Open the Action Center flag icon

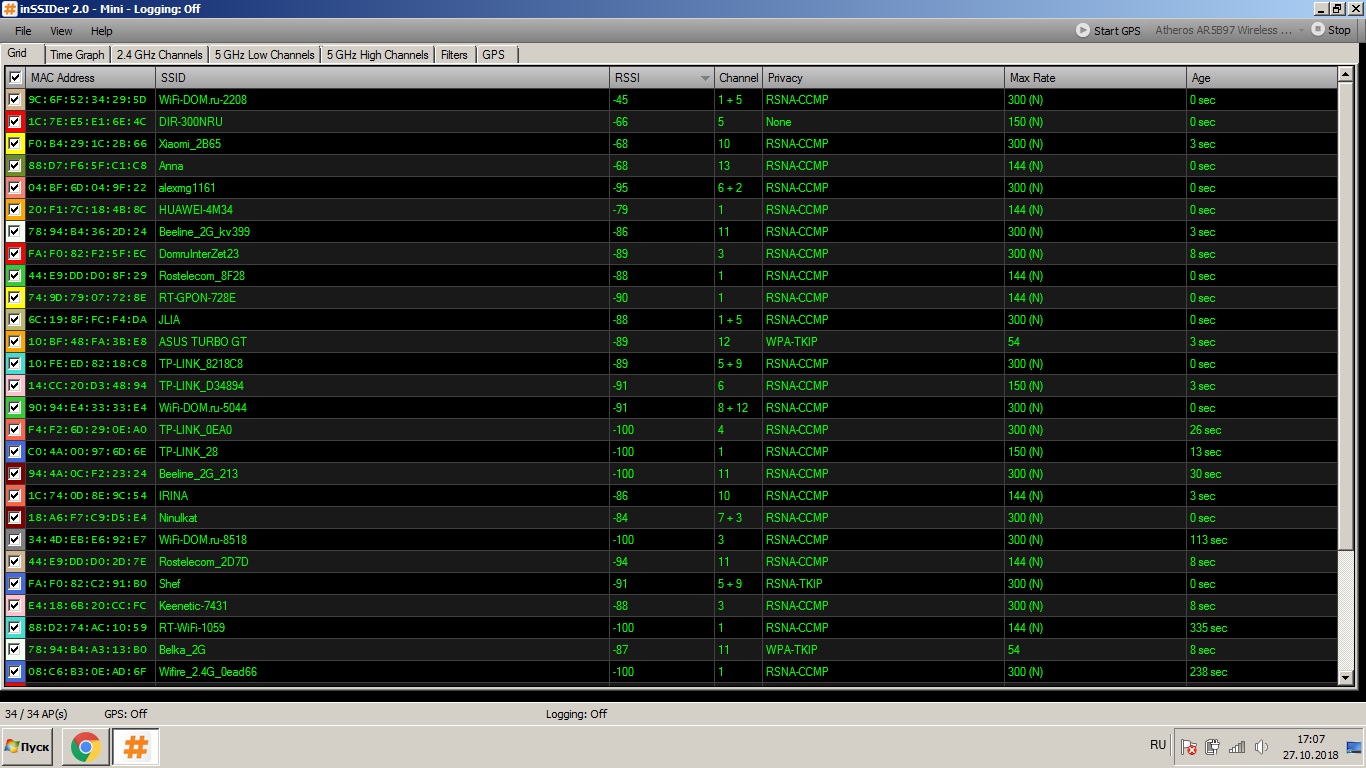[x=1188, y=747]
